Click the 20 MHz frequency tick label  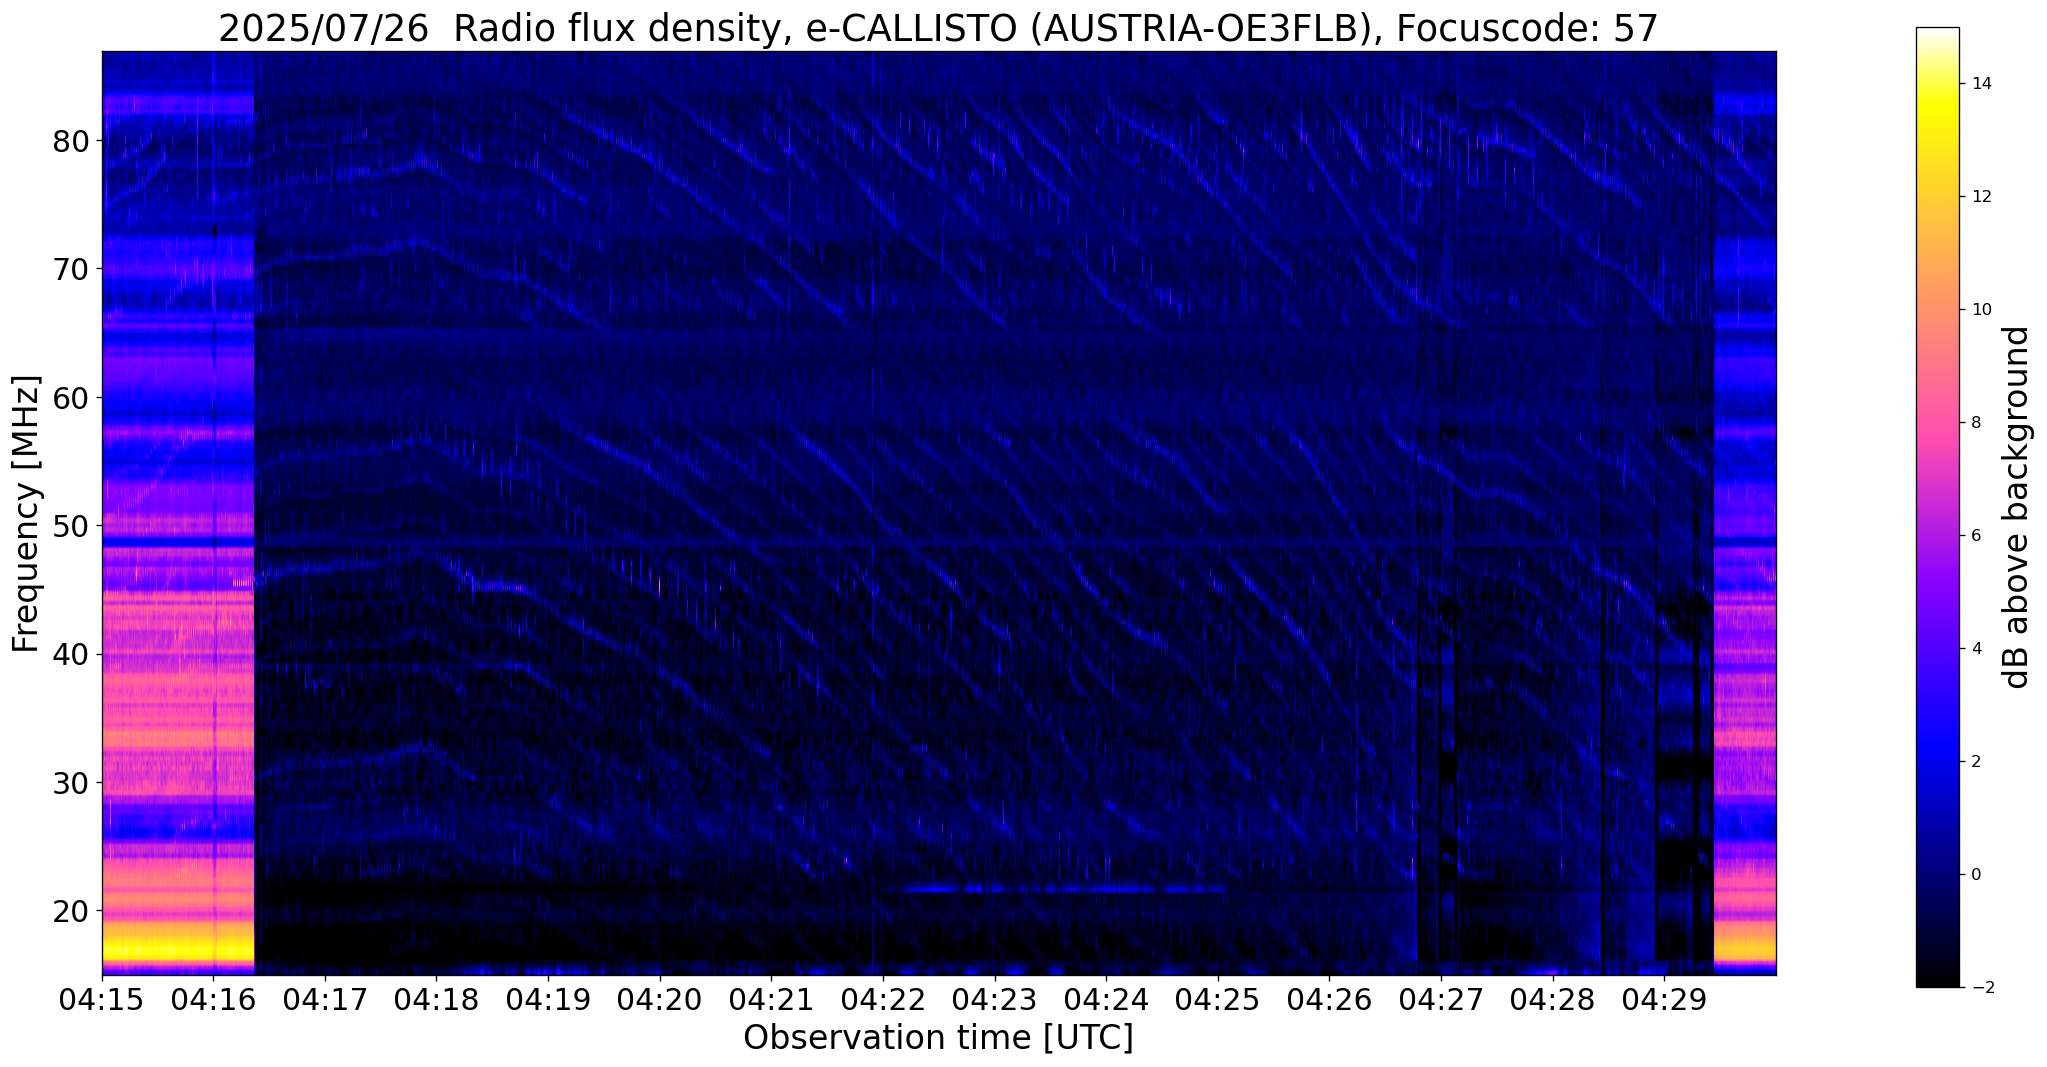[71, 911]
